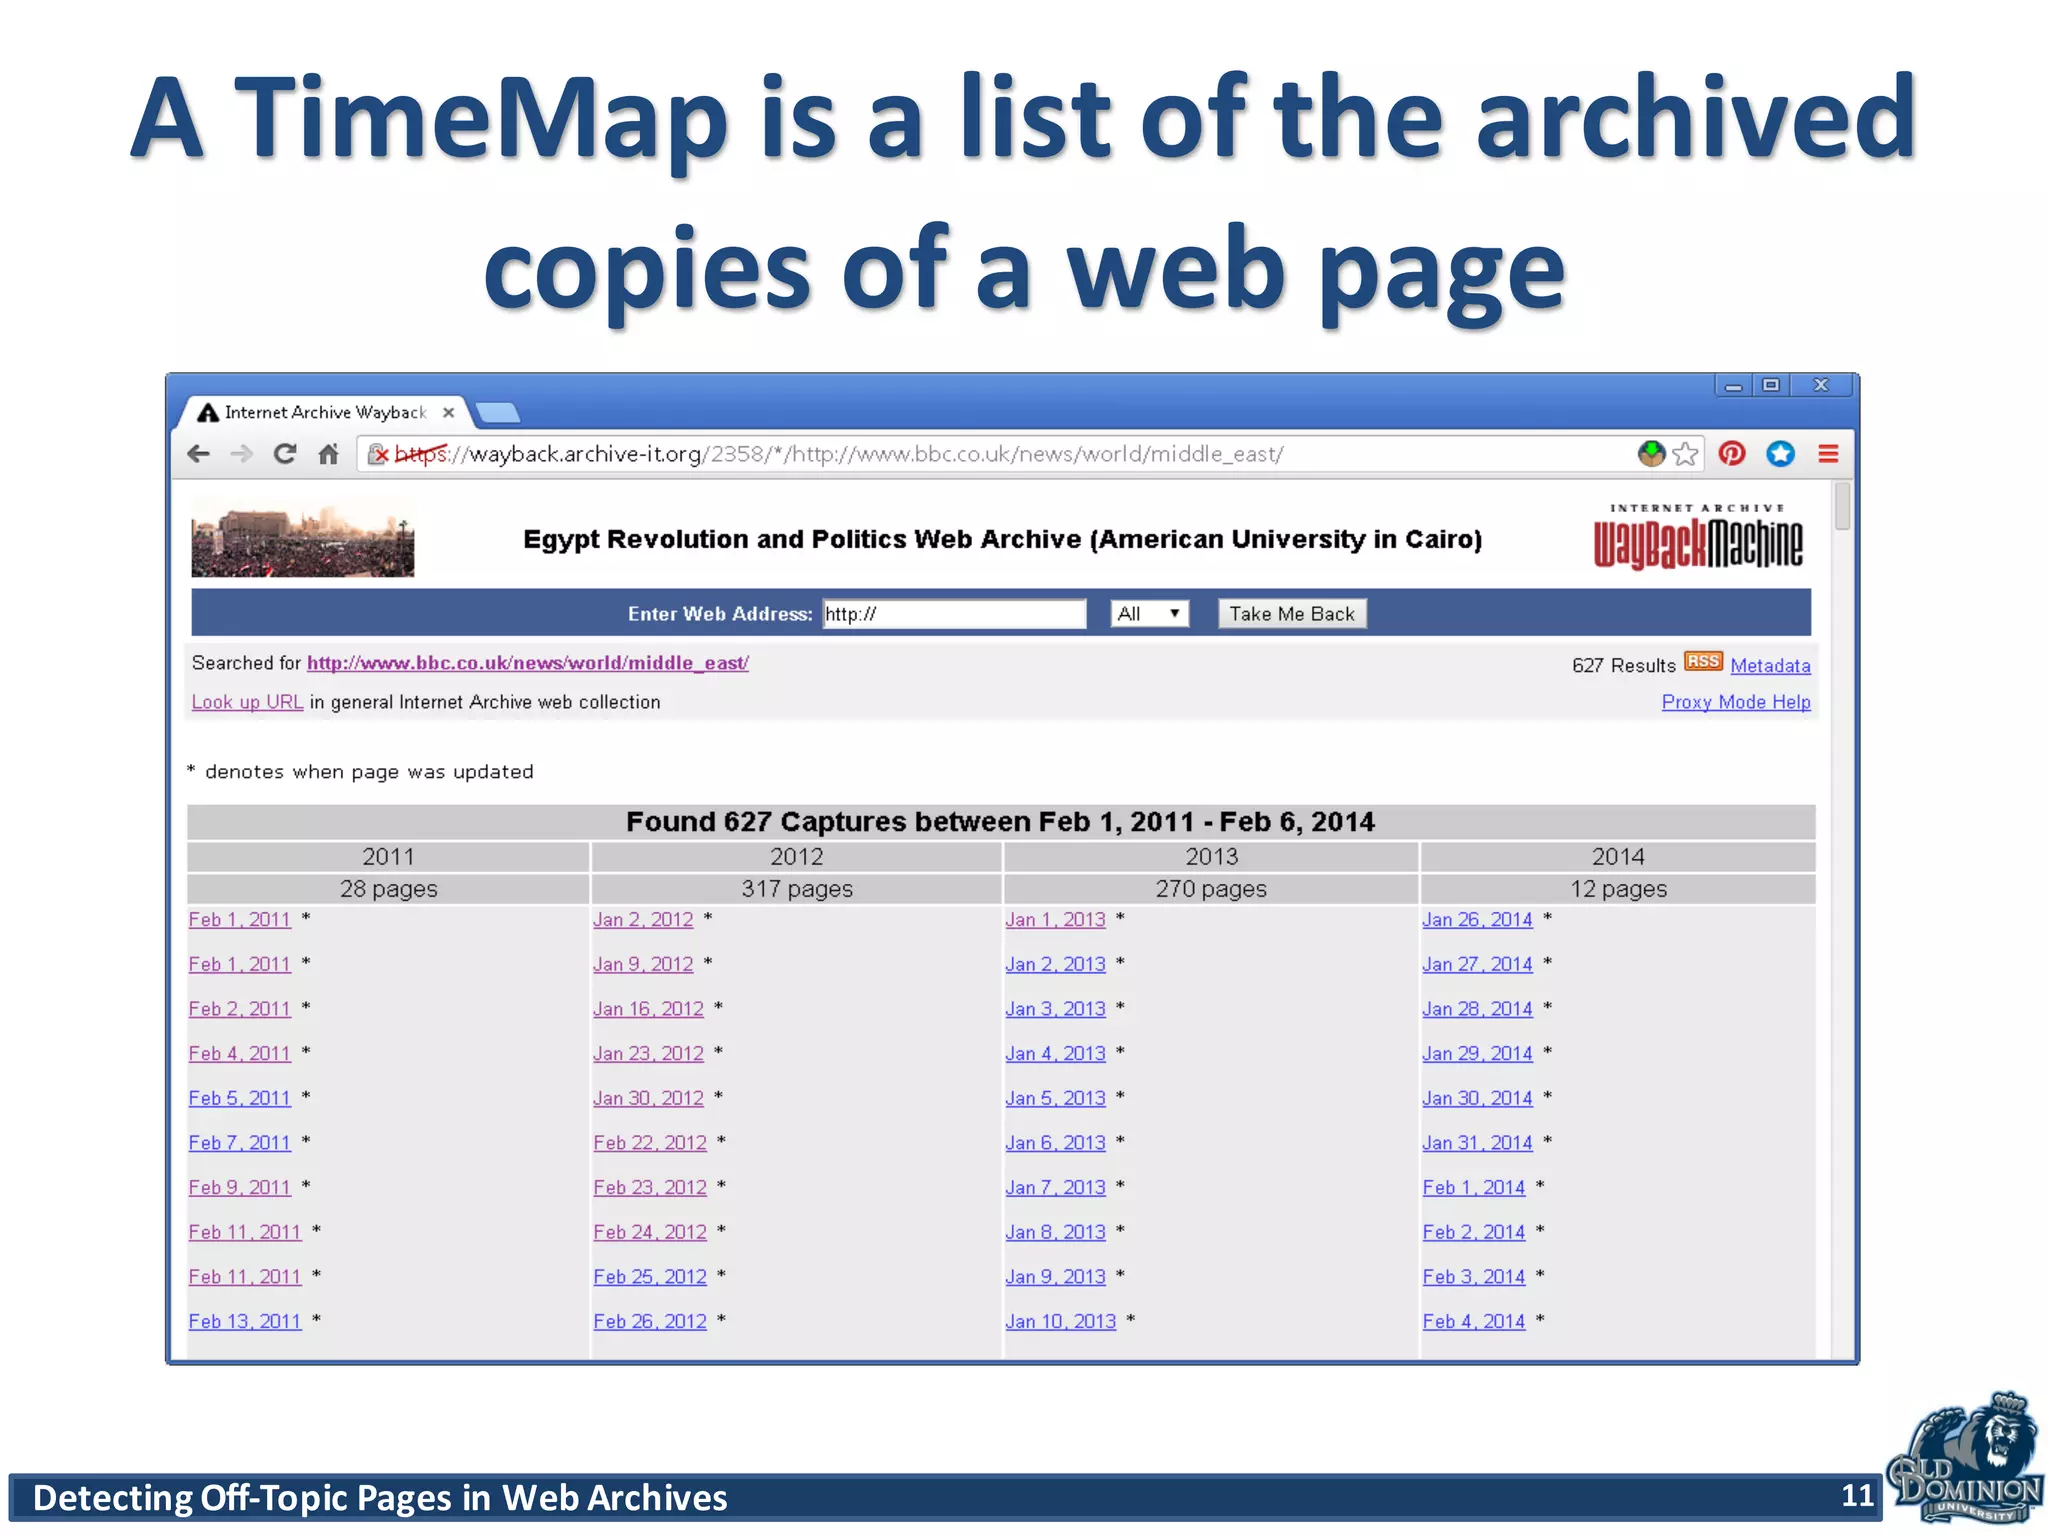Screen dimensions: 2048x1536
Task: Click the browser Forward arrow
Action: coord(241,454)
